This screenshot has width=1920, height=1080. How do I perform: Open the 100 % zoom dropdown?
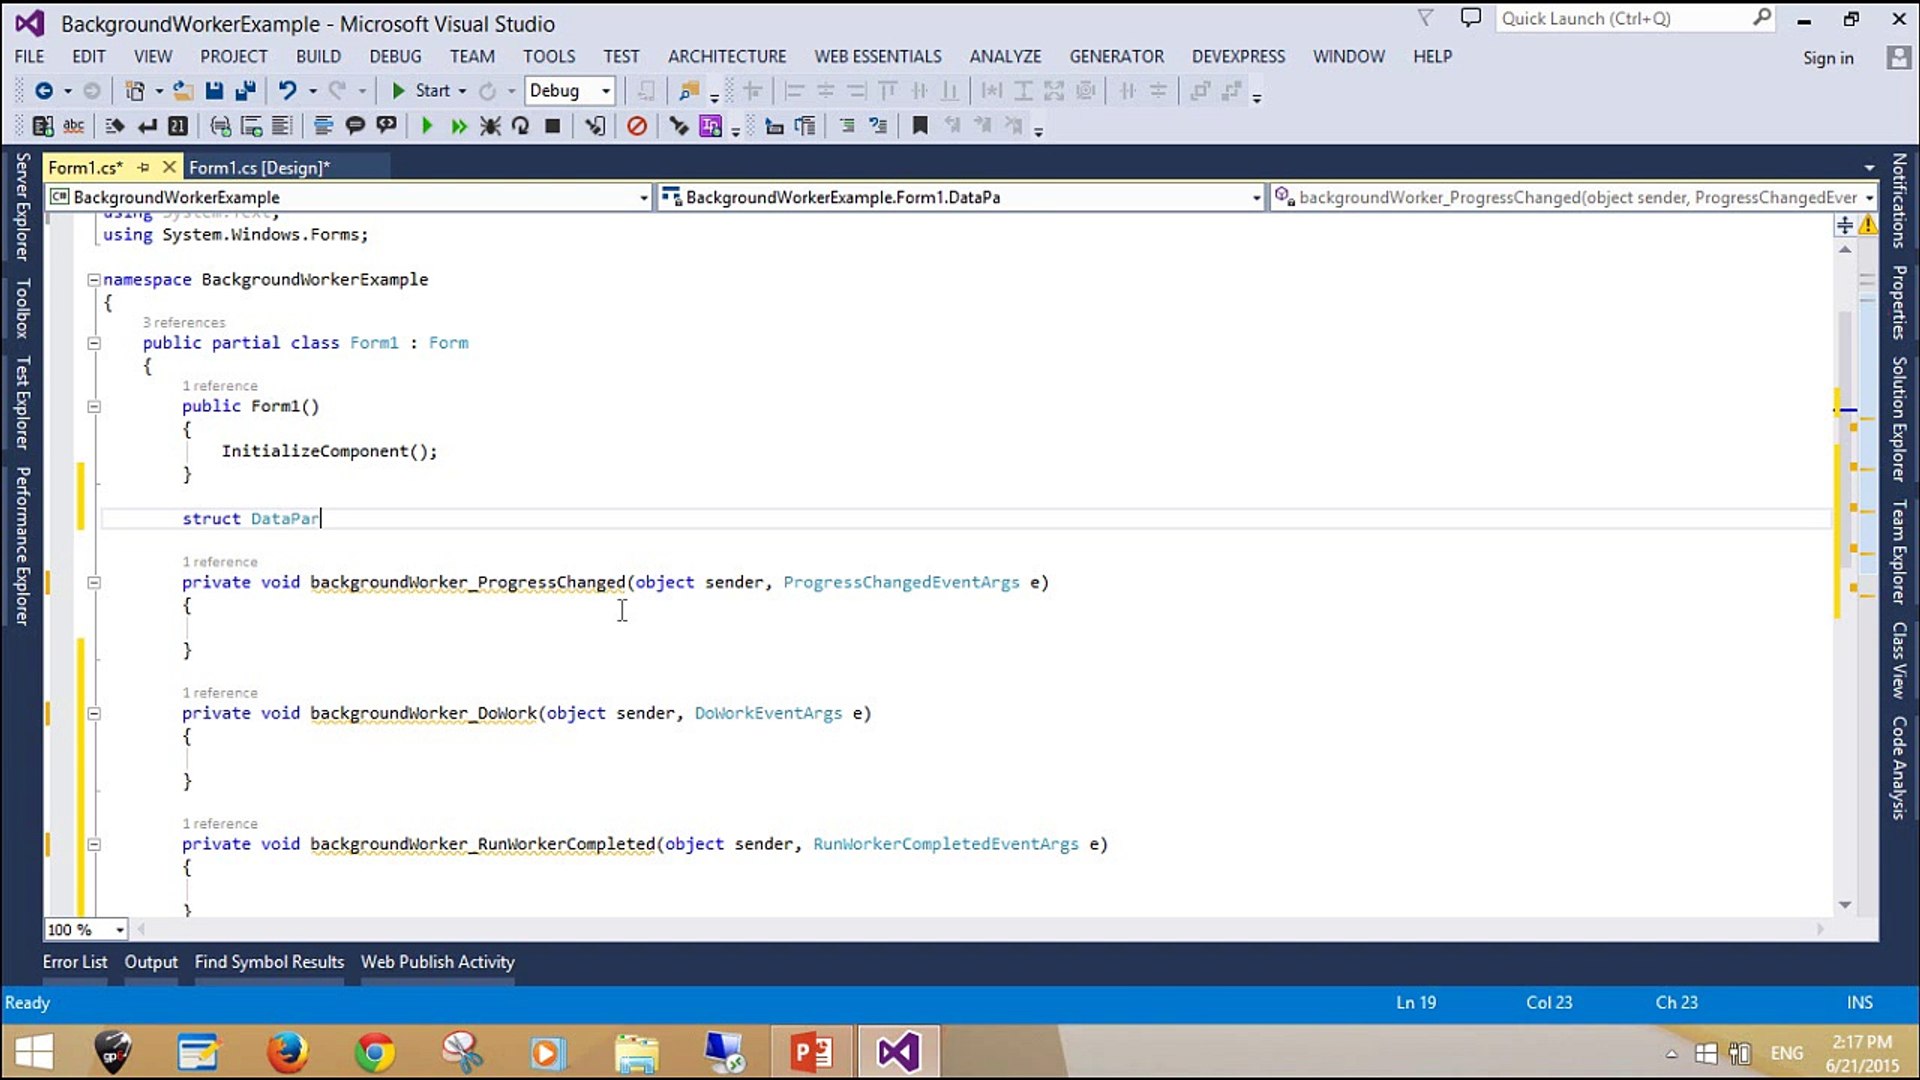coord(119,930)
